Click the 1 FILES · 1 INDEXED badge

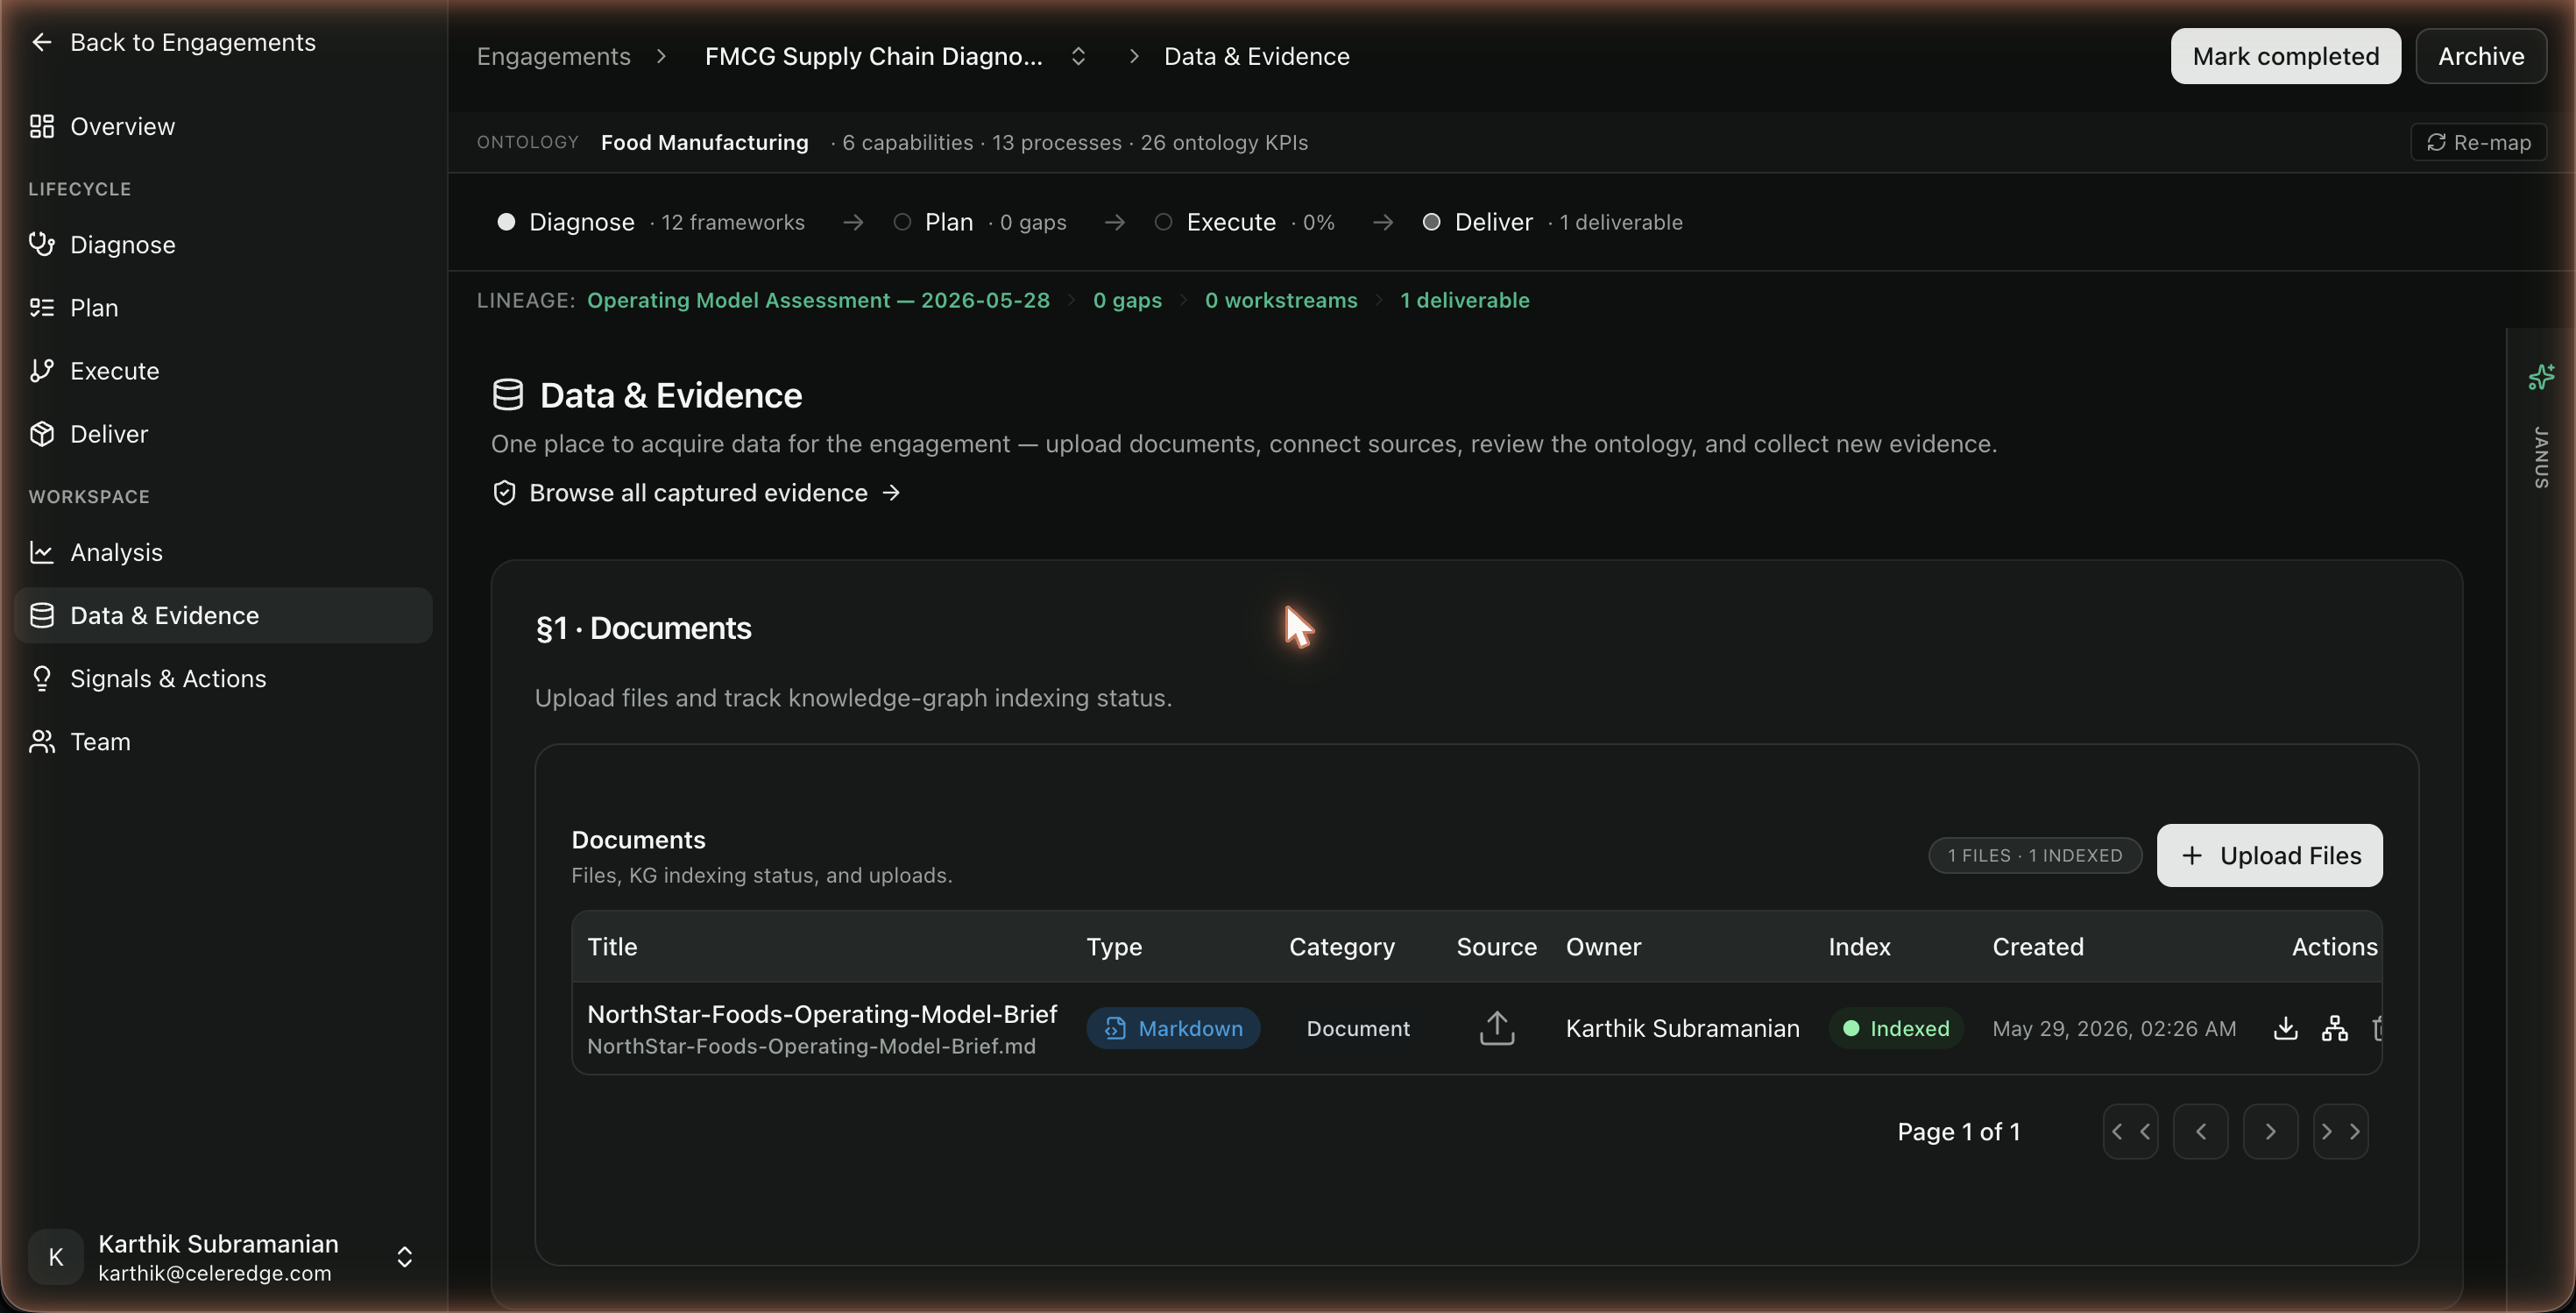2034,855
